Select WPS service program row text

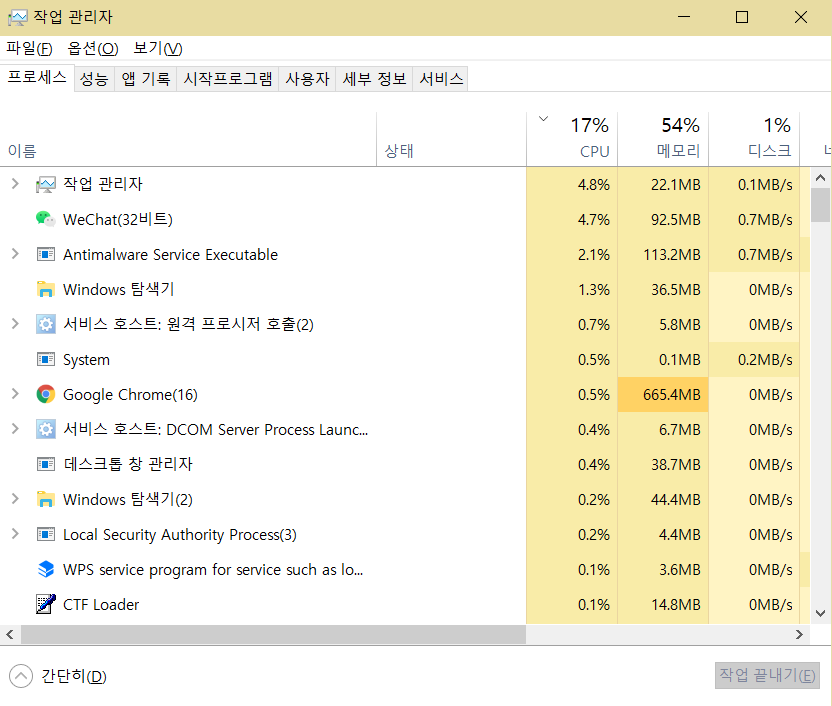[x=213, y=570]
